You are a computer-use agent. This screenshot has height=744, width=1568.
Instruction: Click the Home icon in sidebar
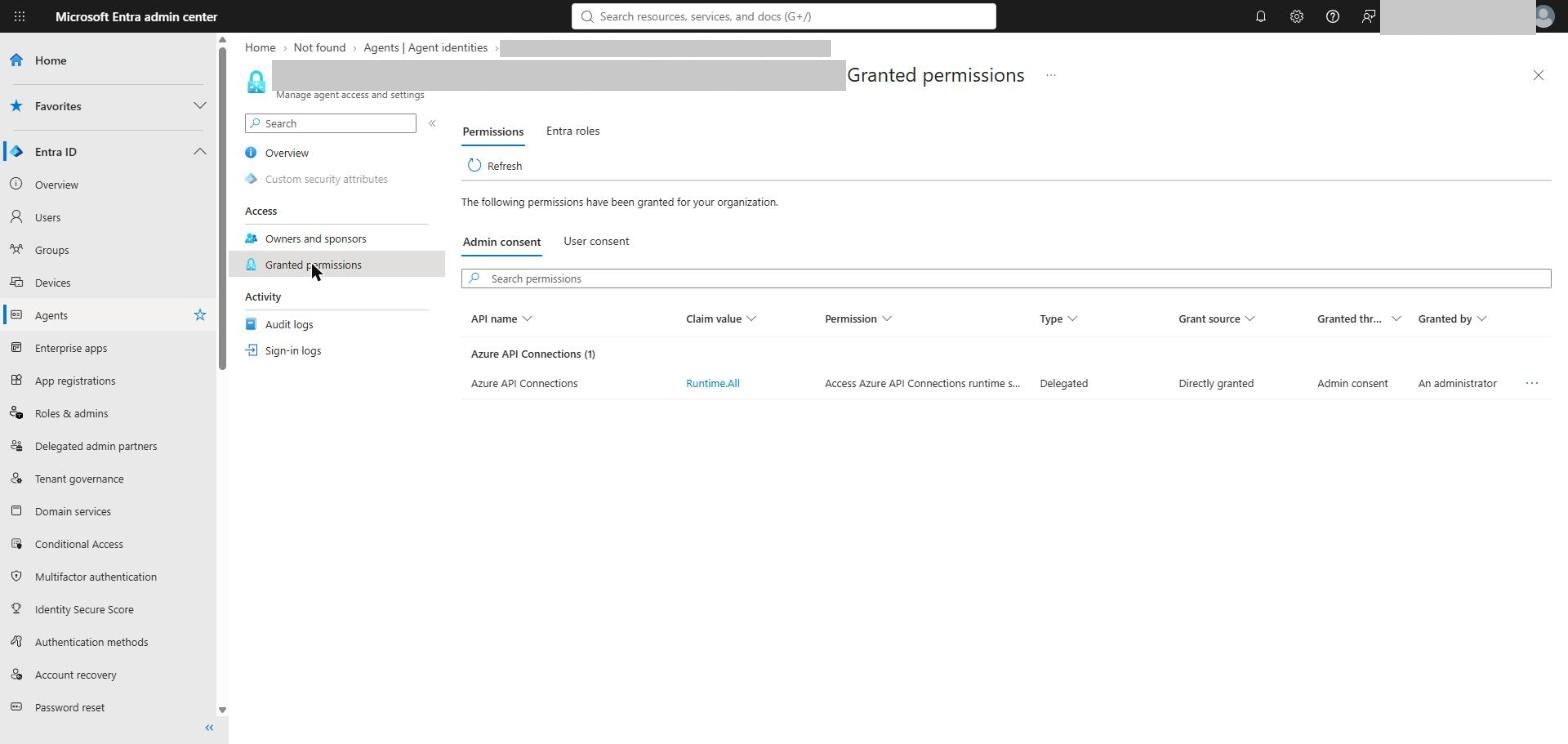pyautogui.click(x=16, y=60)
